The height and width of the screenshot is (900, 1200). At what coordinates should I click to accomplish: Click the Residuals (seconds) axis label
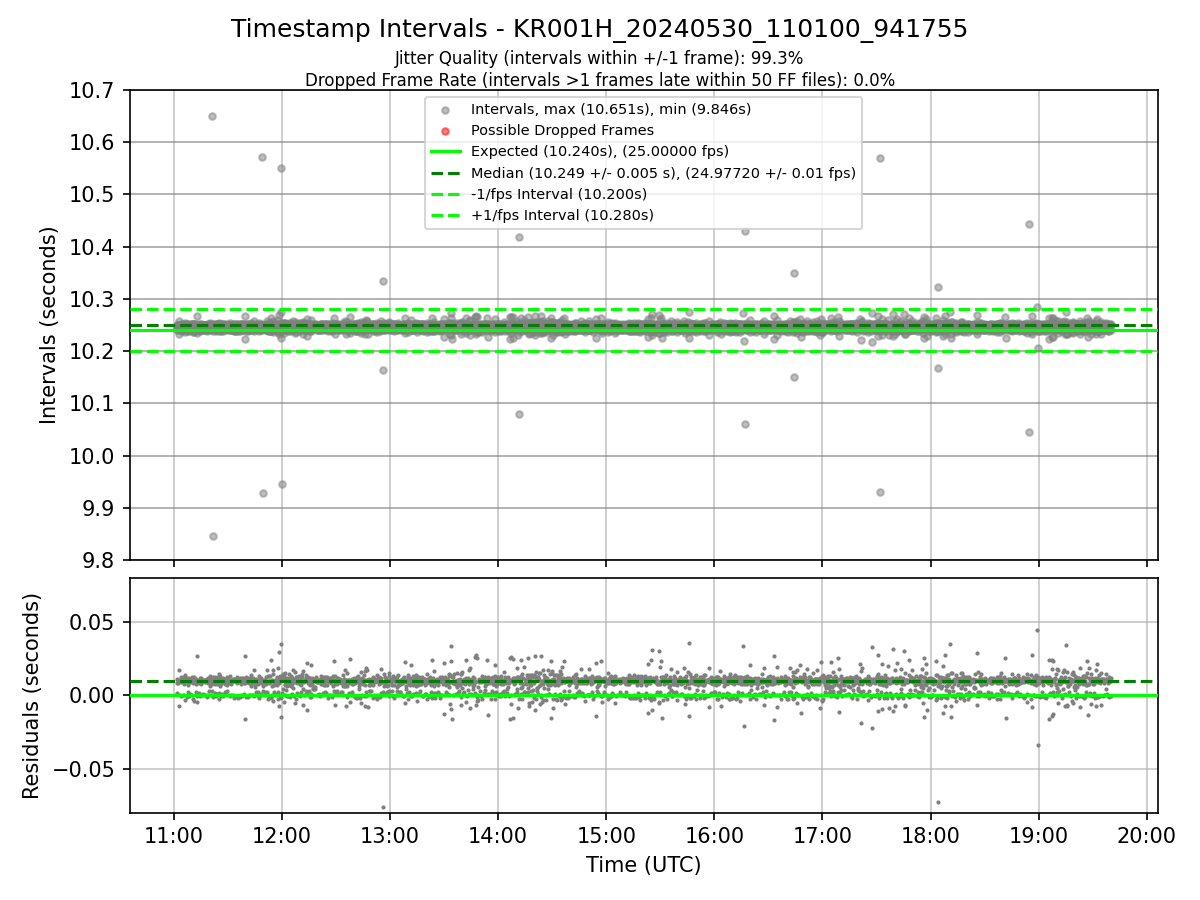32,696
